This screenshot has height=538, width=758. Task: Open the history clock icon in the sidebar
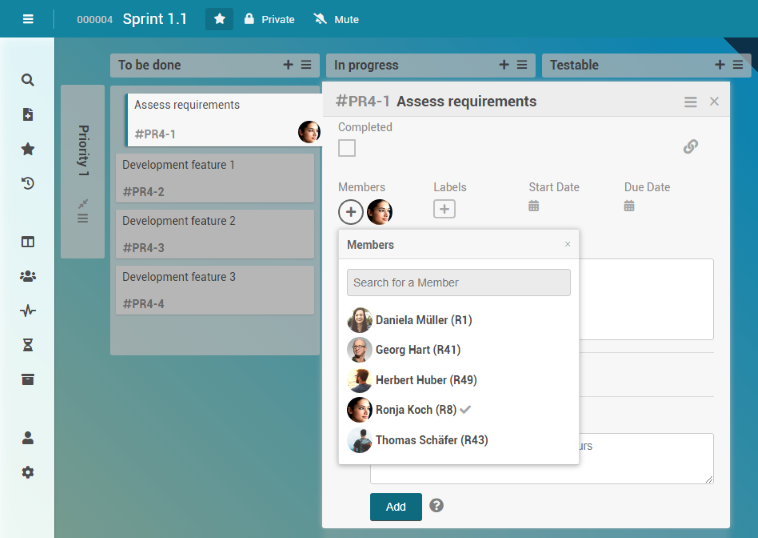[28, 183]
